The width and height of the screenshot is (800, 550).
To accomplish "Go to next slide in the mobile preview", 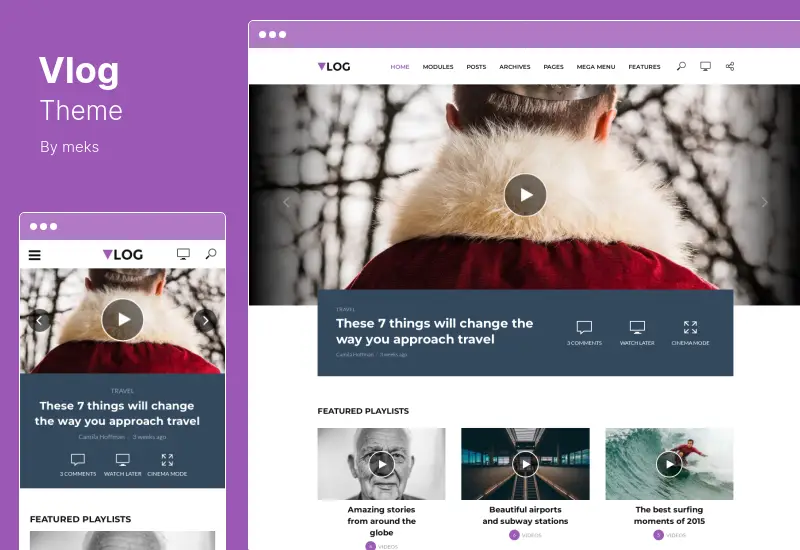I will click(x=205, y=320).
